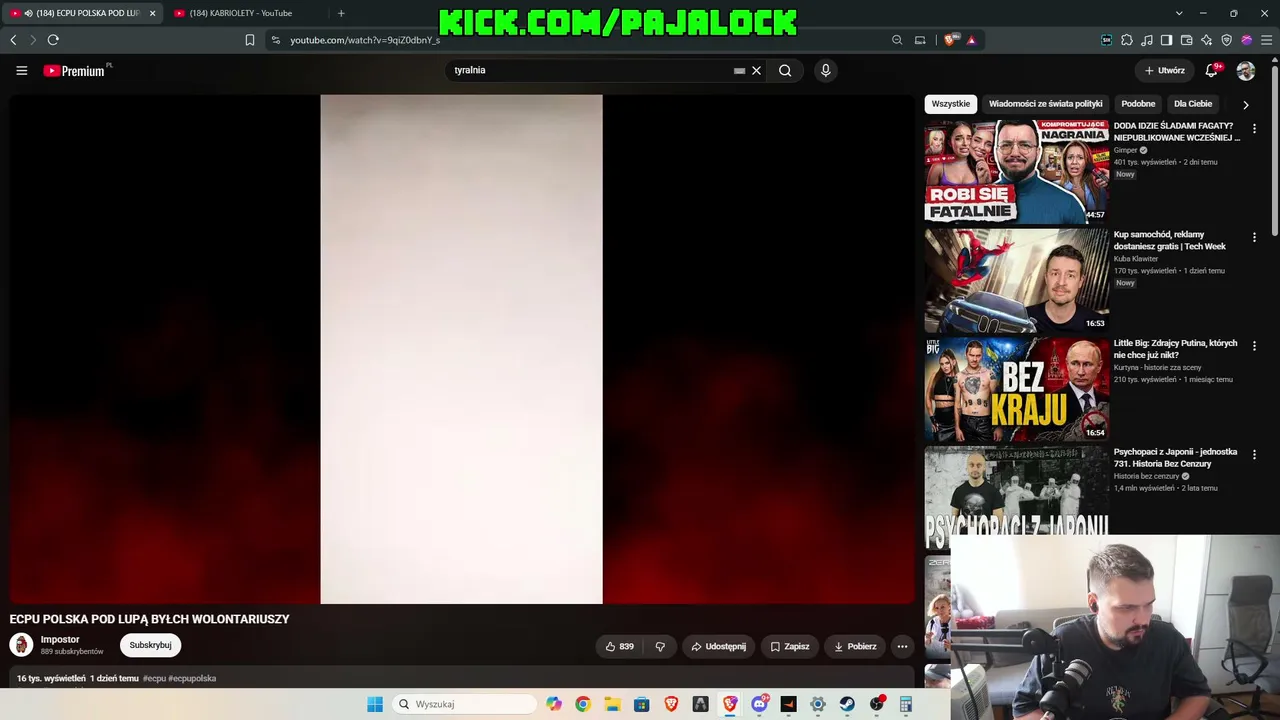Open more video actions three-dot menu

(902, 646)
